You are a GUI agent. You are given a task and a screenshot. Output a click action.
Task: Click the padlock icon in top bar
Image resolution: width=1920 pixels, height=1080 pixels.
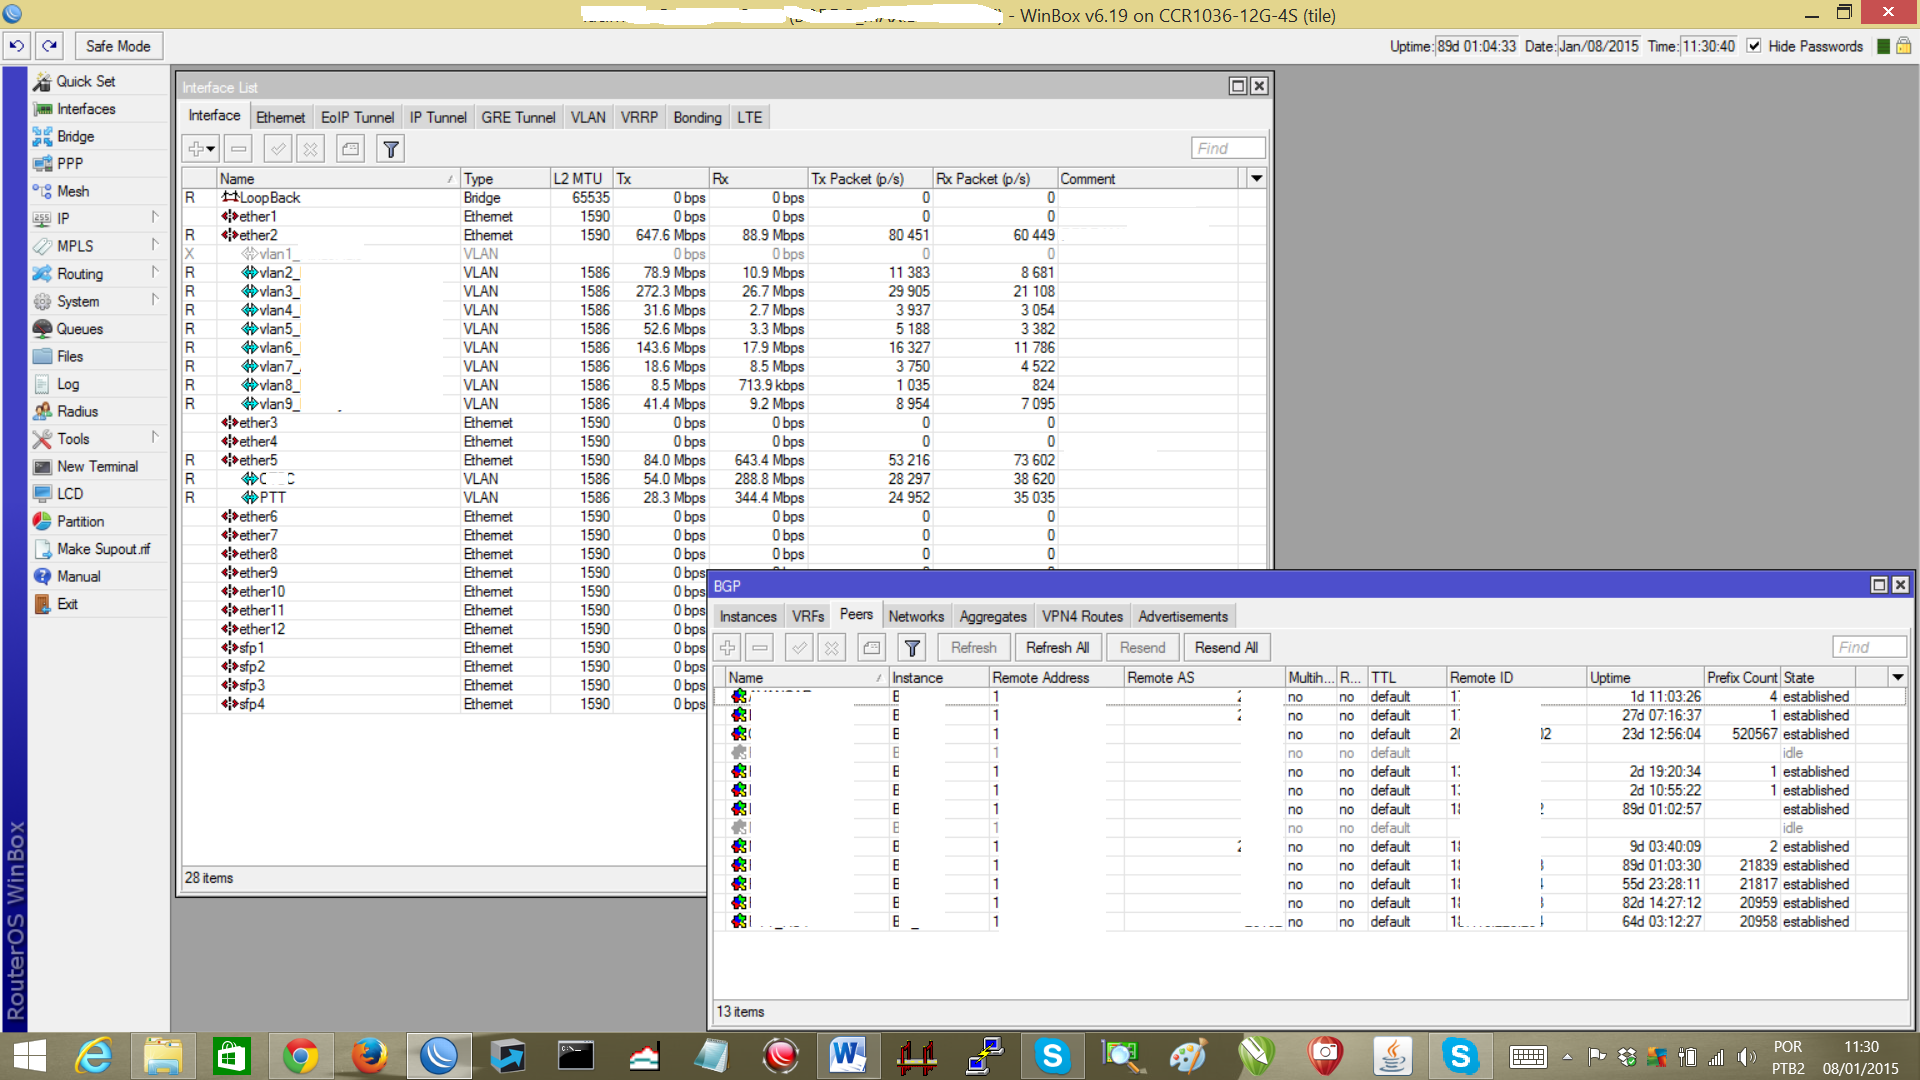pyautogui.click(x=1903, y=46)
